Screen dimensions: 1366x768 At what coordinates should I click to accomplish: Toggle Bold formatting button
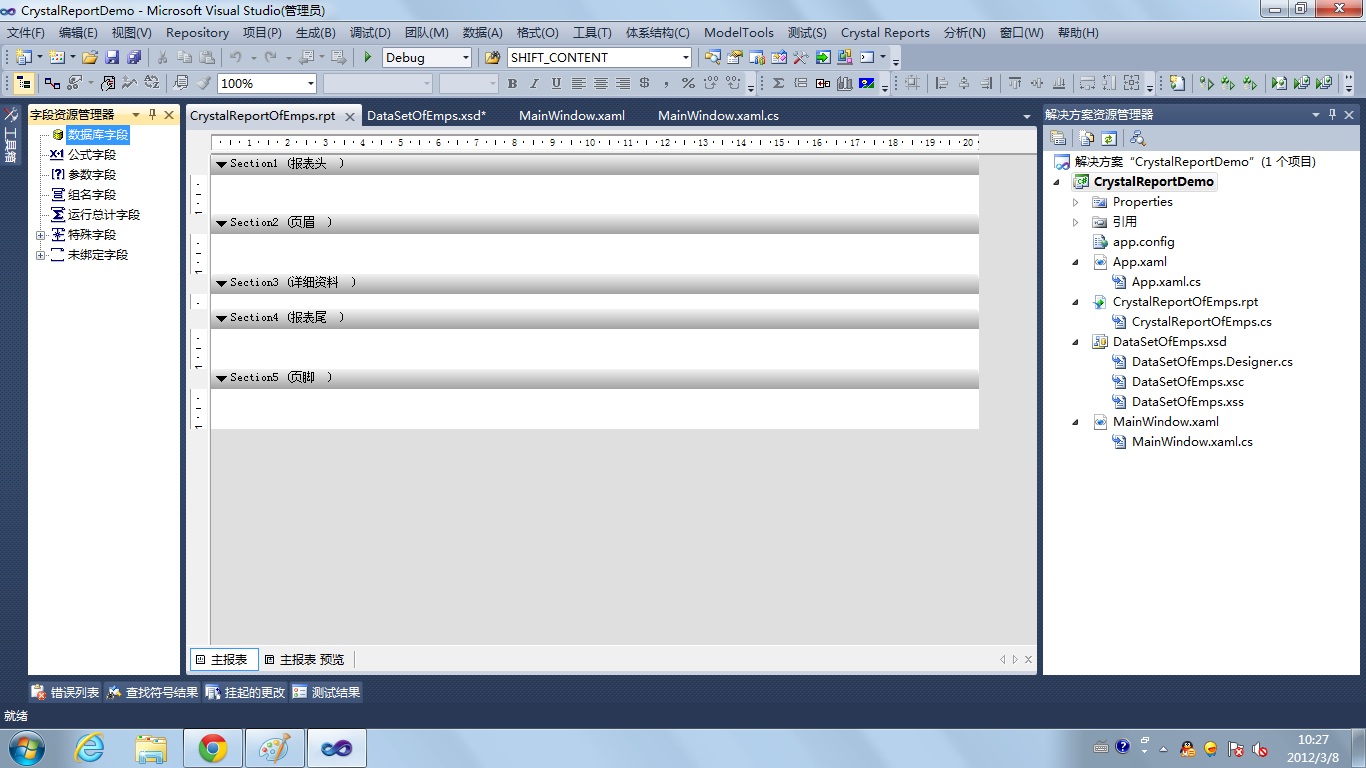click(x=512, y=83)
